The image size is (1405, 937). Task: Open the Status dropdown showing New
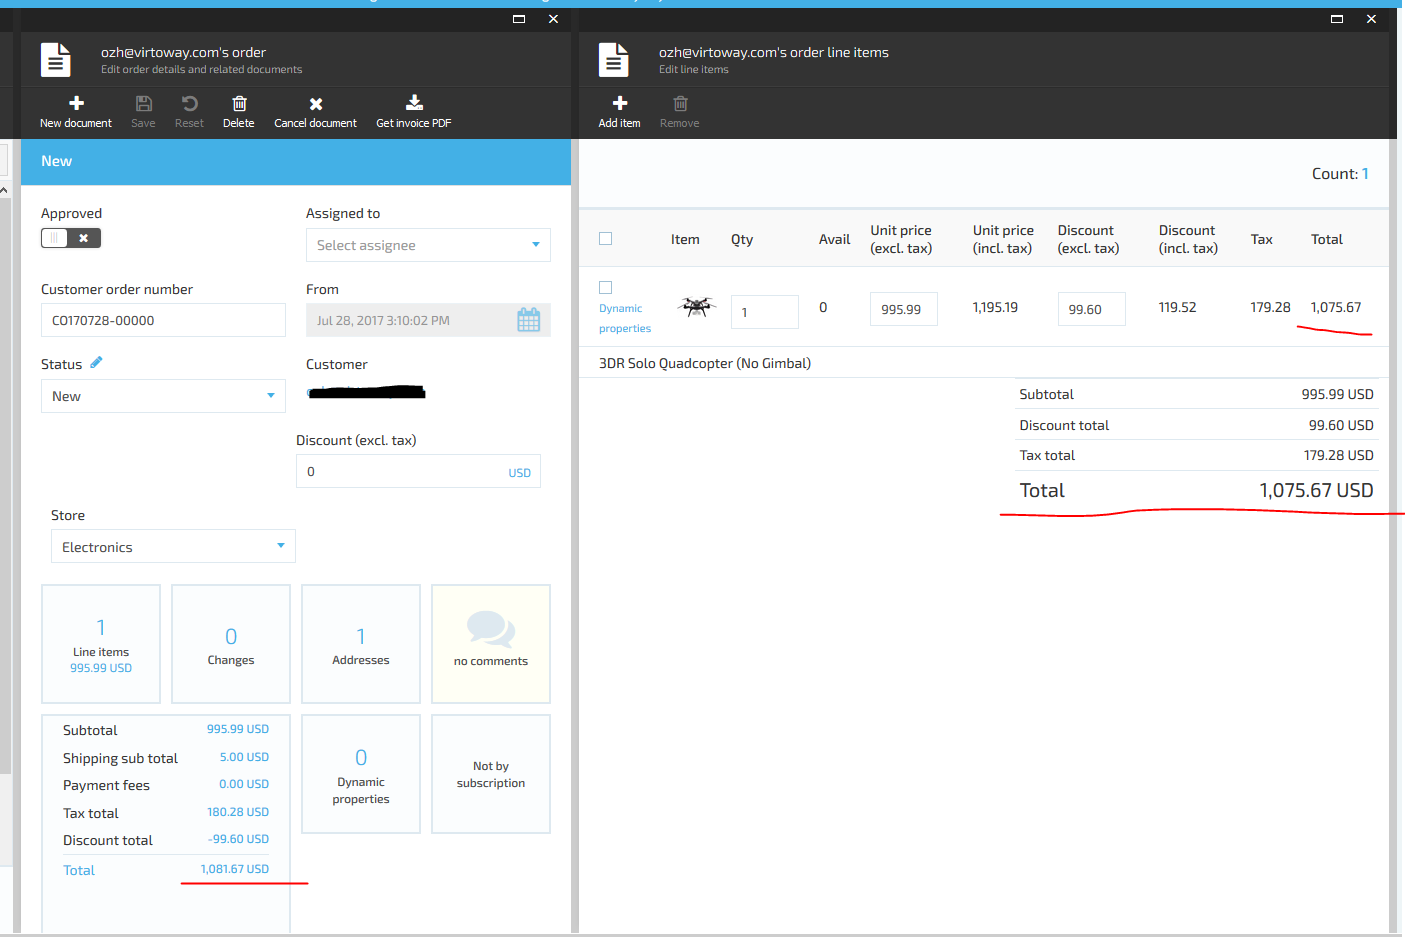click(x=163, y=396)
